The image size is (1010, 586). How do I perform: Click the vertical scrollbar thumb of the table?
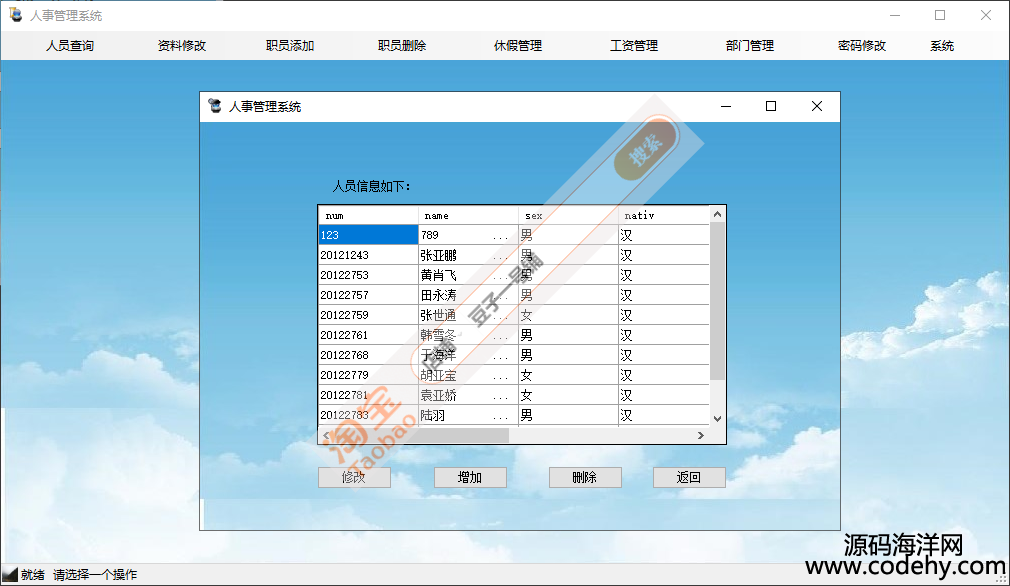click(718, 301)
